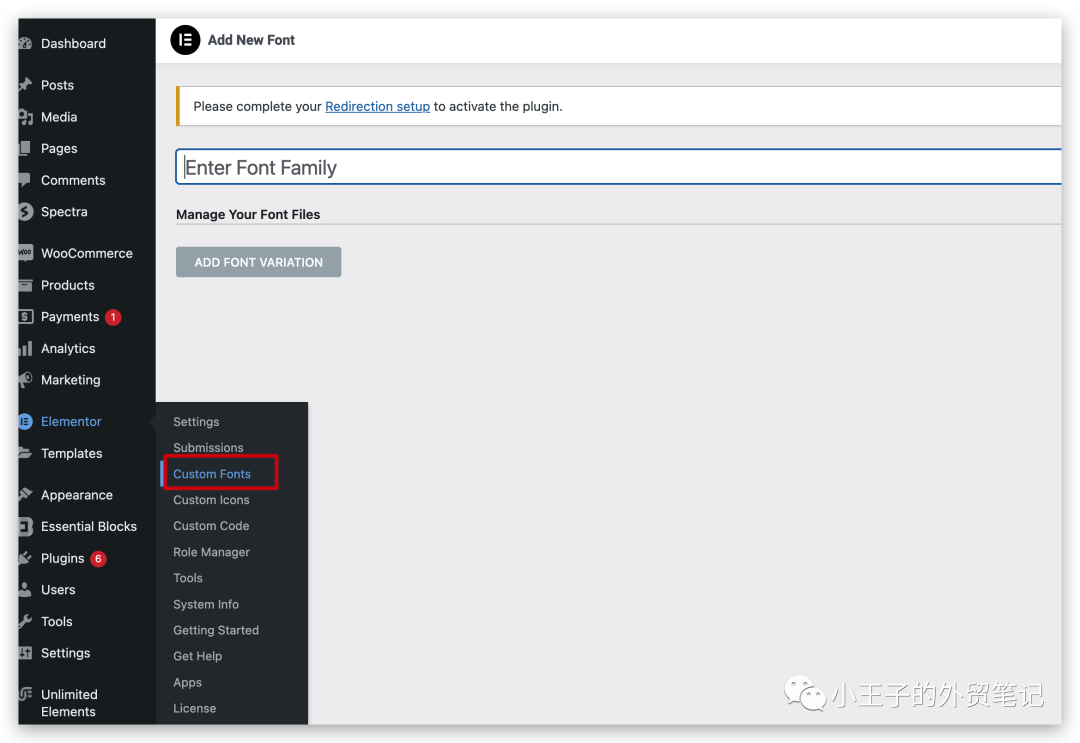Click the Marketing megaphone icon
This screenshot has width=1080, height=743.
[25, 379]
